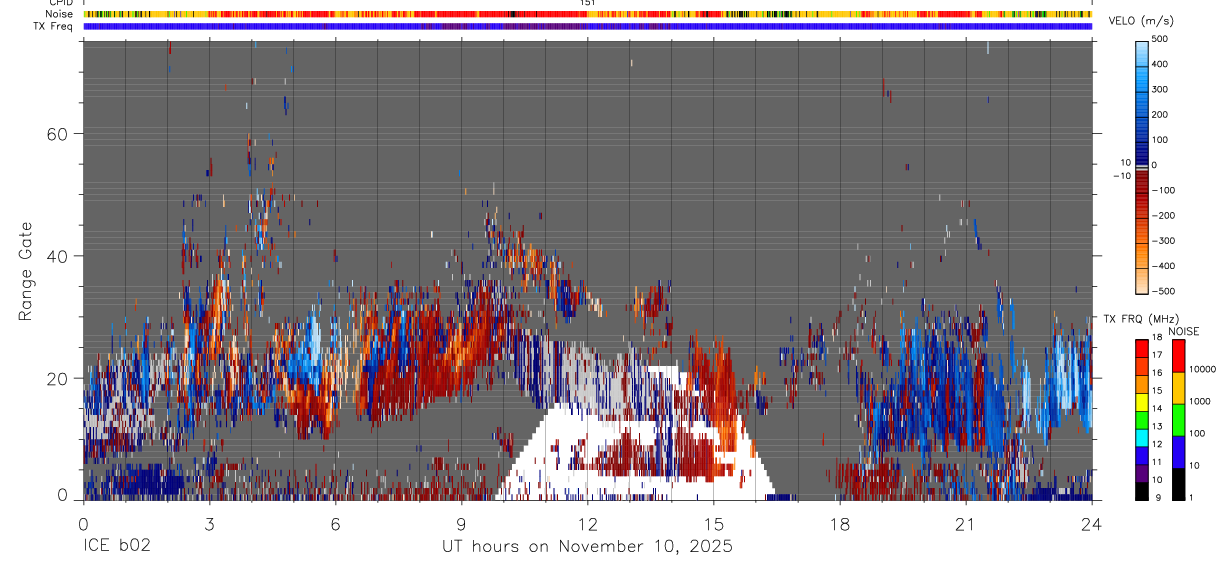Click the NOISE legend label 1

(1190, 497)
